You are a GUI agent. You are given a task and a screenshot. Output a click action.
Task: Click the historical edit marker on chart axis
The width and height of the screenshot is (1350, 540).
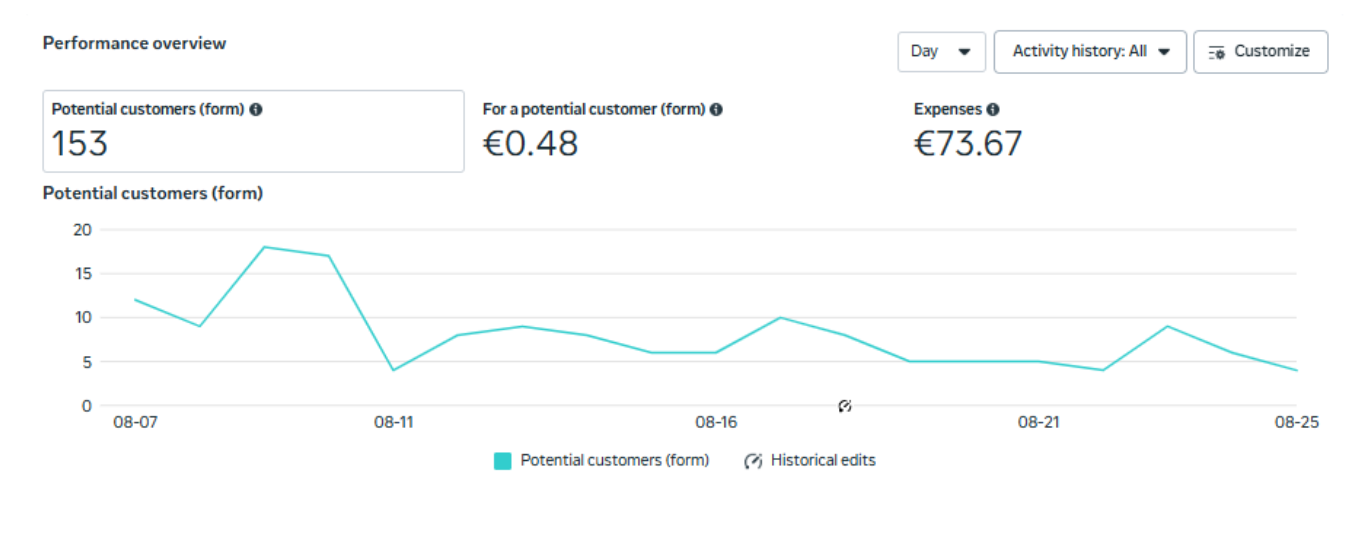[x=845, y=406]
